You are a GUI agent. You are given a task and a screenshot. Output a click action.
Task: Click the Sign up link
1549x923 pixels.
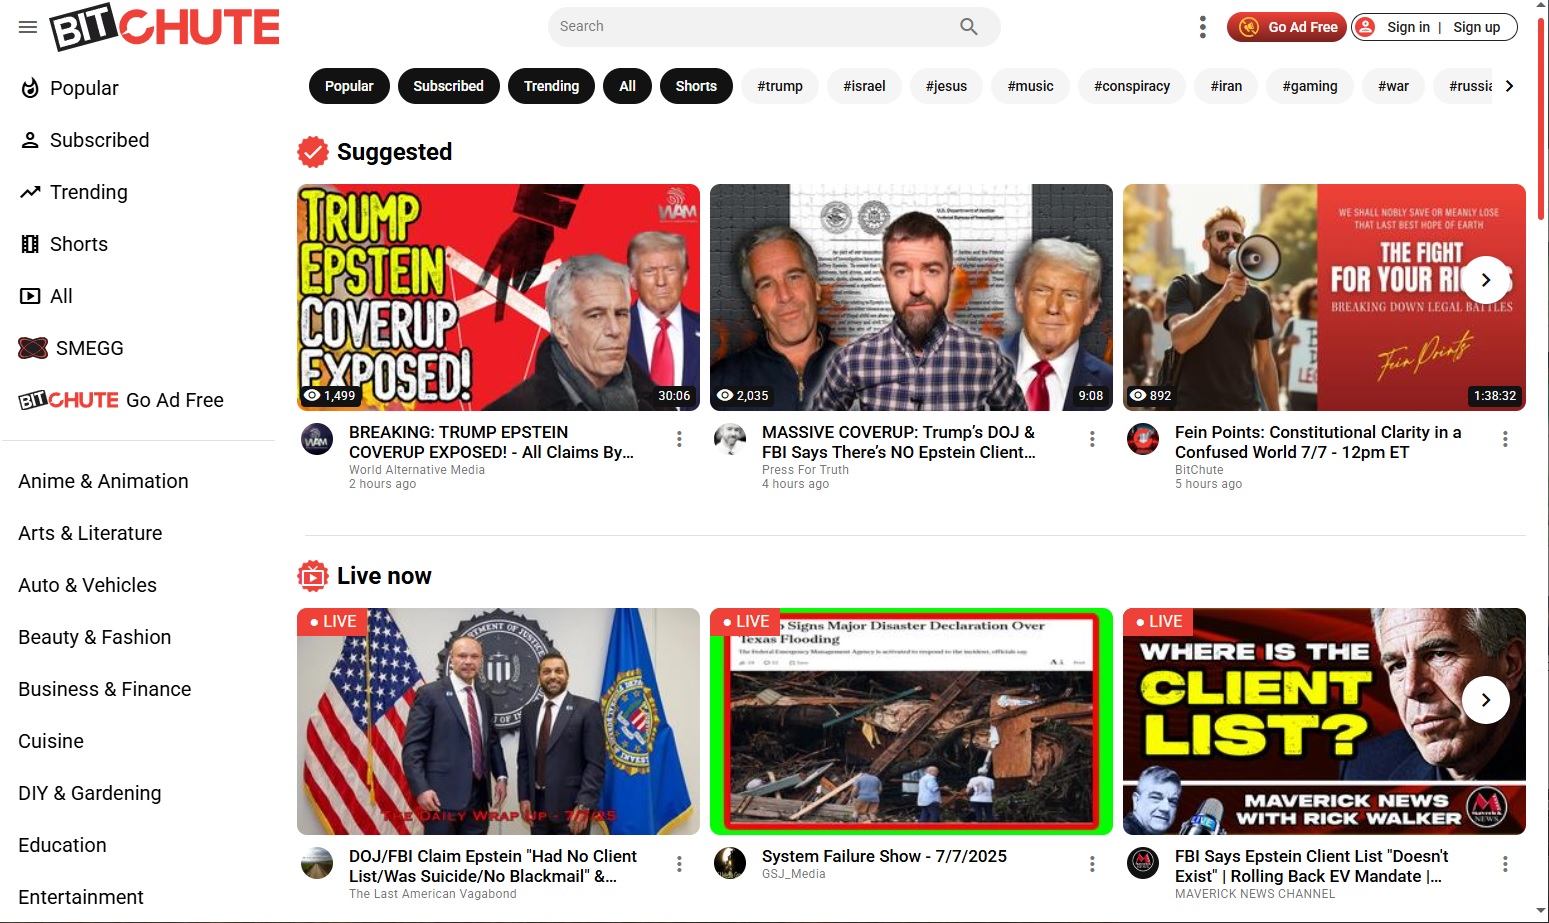click(1476, 27)
